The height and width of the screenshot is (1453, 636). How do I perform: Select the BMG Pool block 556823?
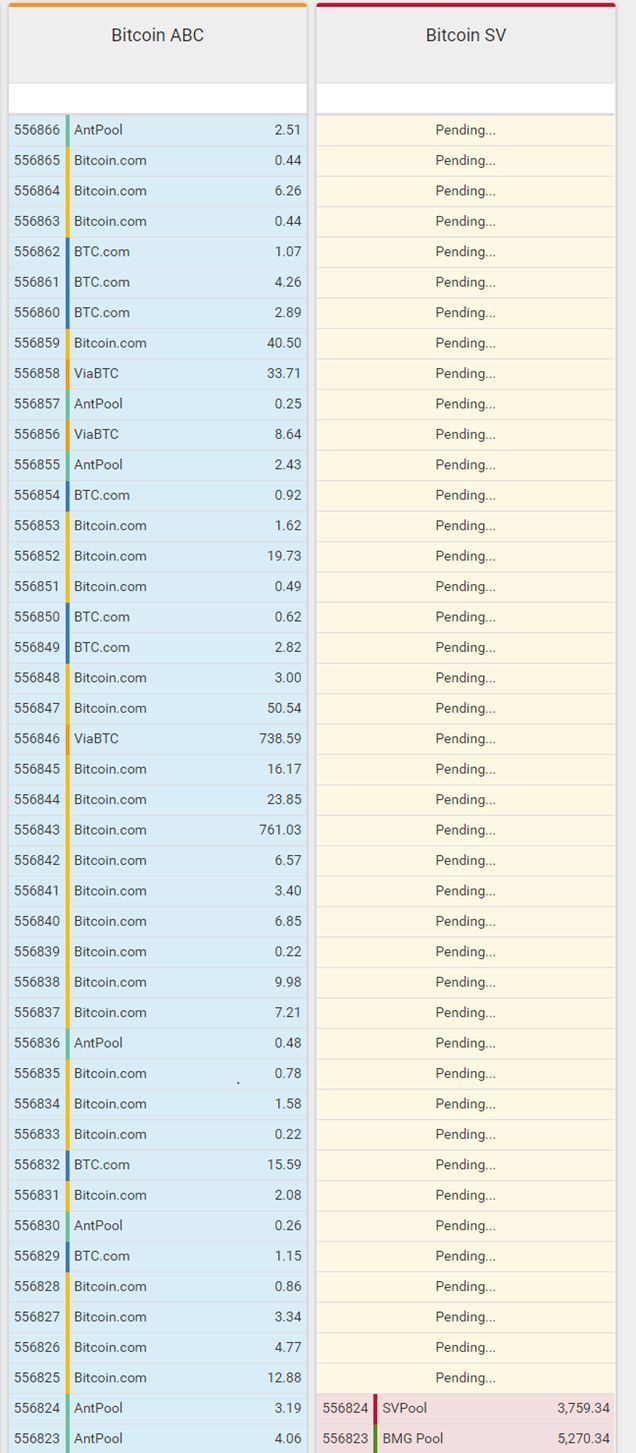[465, 1438]
